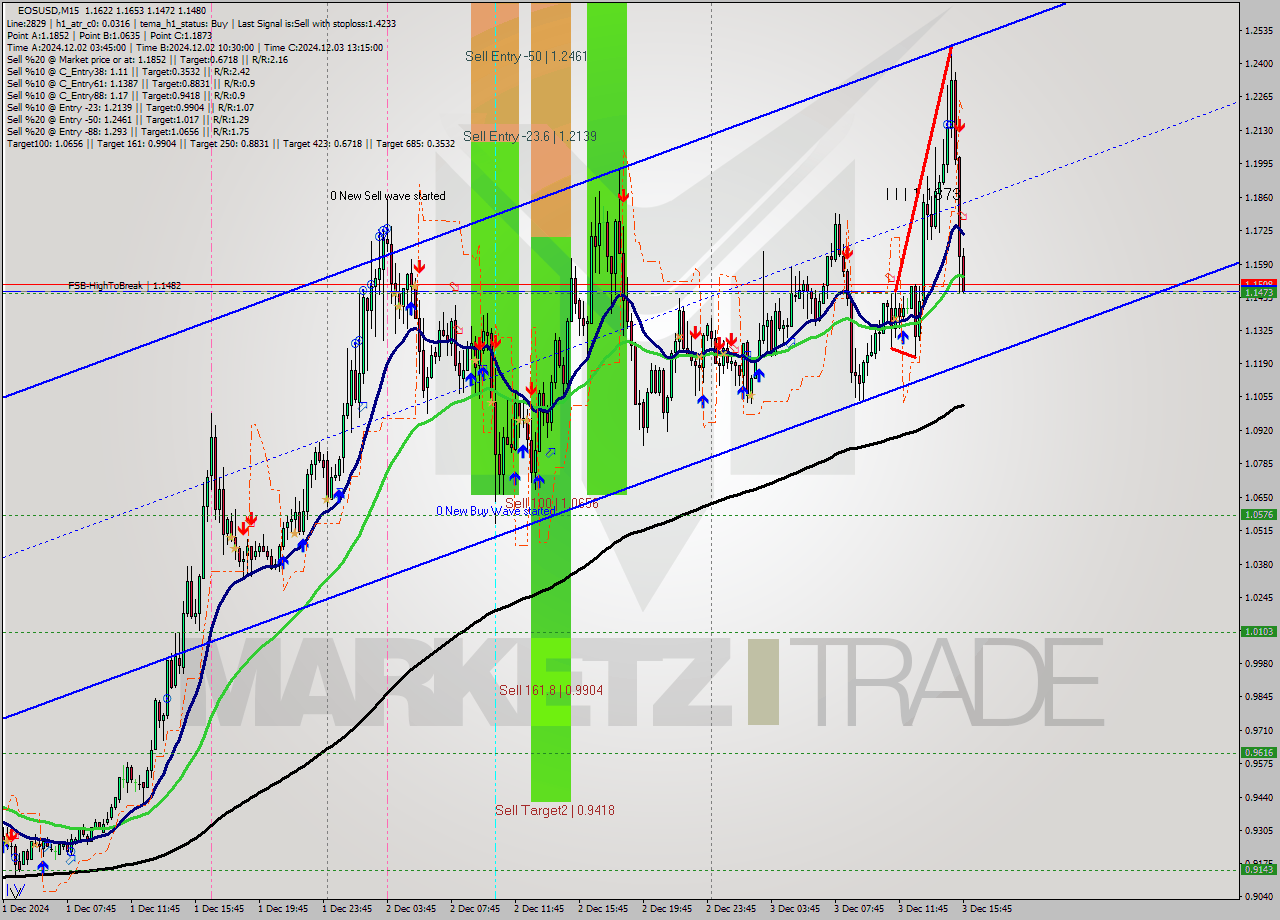Screen dimensions: 1280x920
Task: Click the '3 Dec 15:45' time axis label
Action: pos(987,909)
